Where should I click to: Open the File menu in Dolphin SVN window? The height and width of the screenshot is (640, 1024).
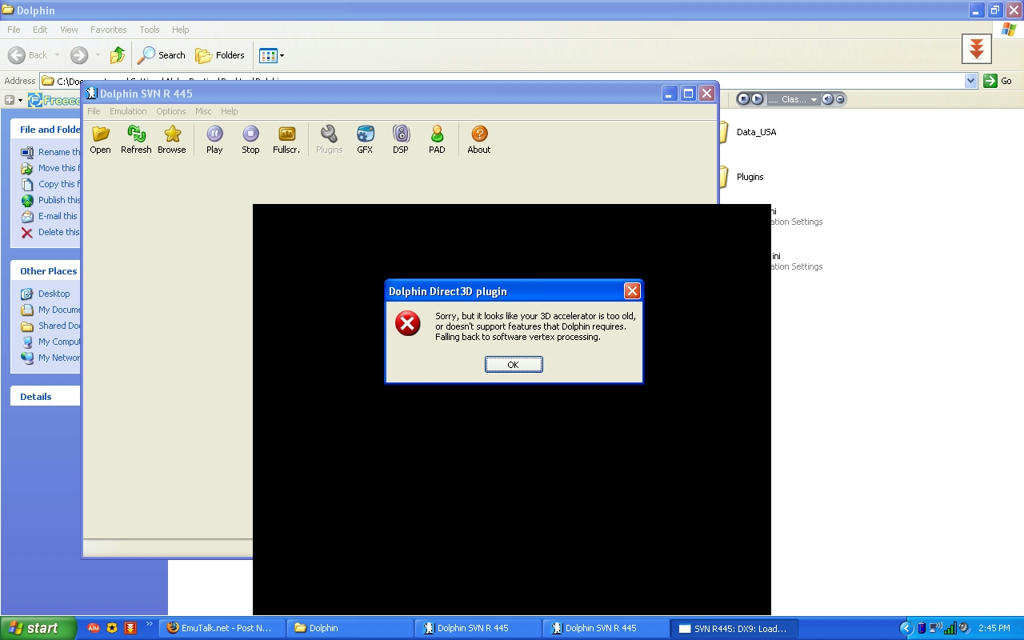94,112
